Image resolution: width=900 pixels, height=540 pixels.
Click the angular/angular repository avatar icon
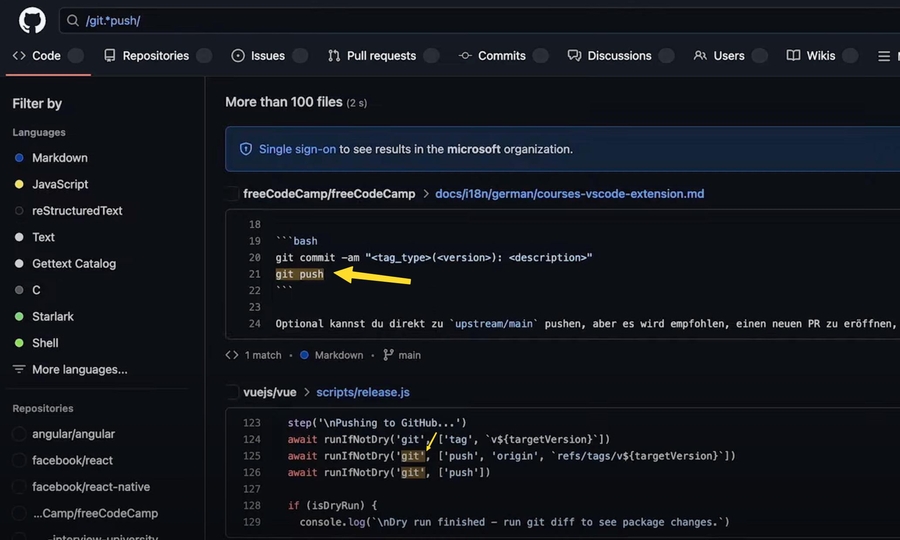19,434
